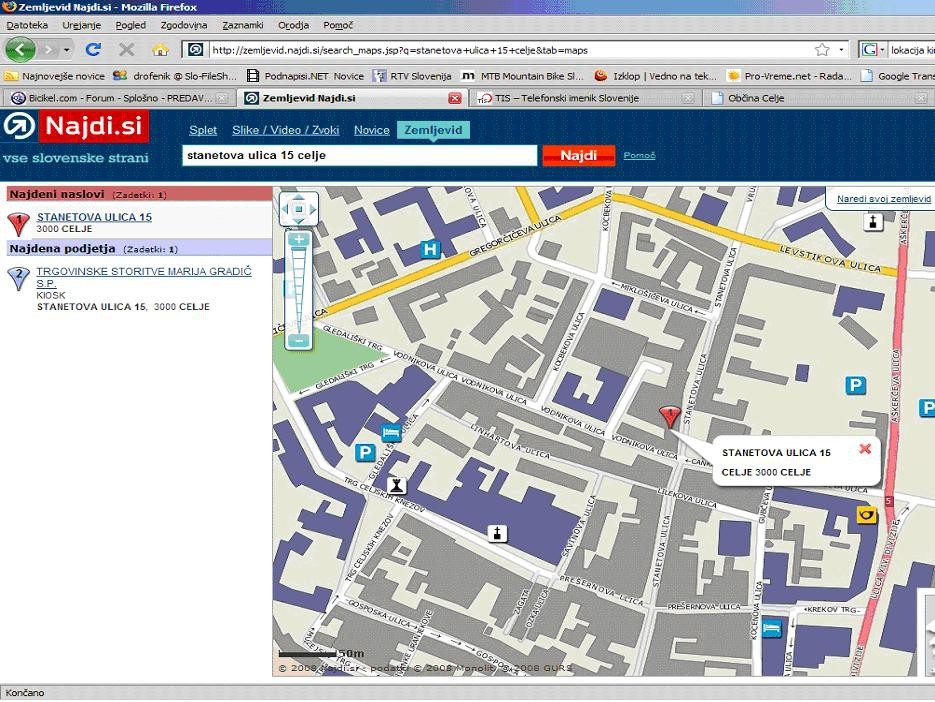The height and width of the screenshot is (702, 935).
Task: Click the red map marker on Stanetova ulica
Action: pyautogui.click(x=670, y=416)
